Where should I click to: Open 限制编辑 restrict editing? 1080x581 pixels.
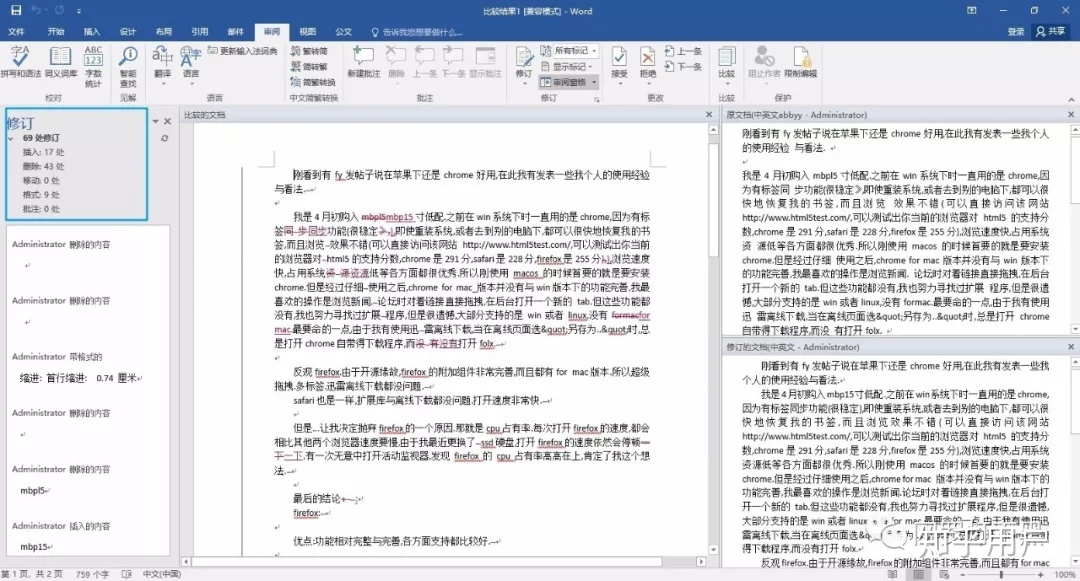click(x=800, y=62)
